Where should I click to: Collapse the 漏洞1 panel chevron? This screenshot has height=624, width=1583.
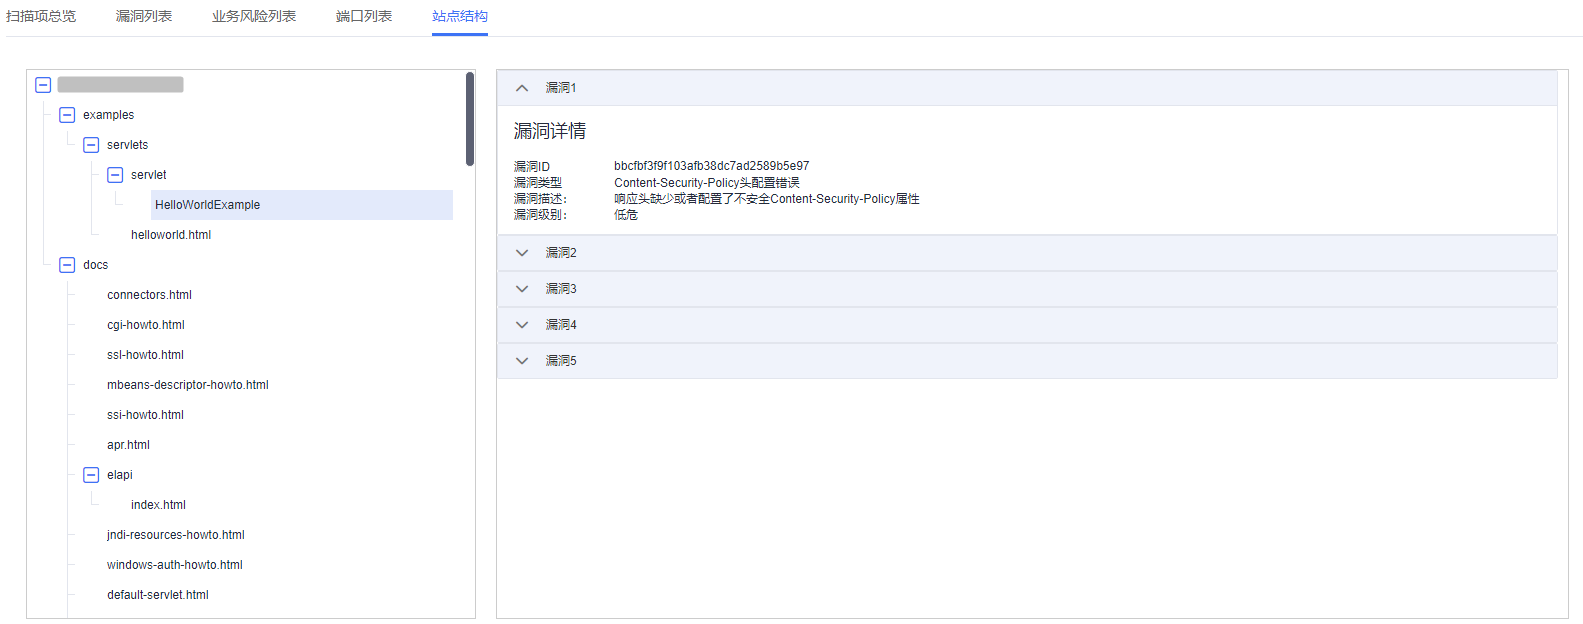[522, 88]
